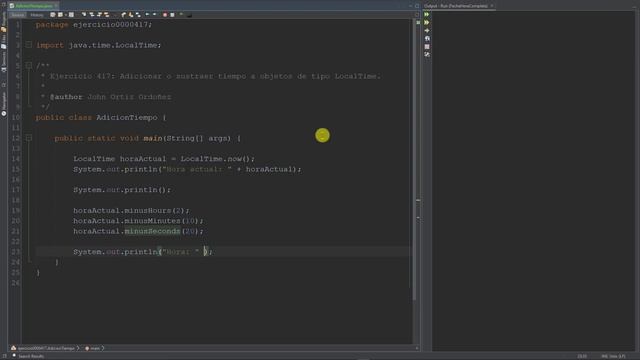The image size is (640, 360).
Task: Open the Services sidebar tab
Action: tap(4, 62)
